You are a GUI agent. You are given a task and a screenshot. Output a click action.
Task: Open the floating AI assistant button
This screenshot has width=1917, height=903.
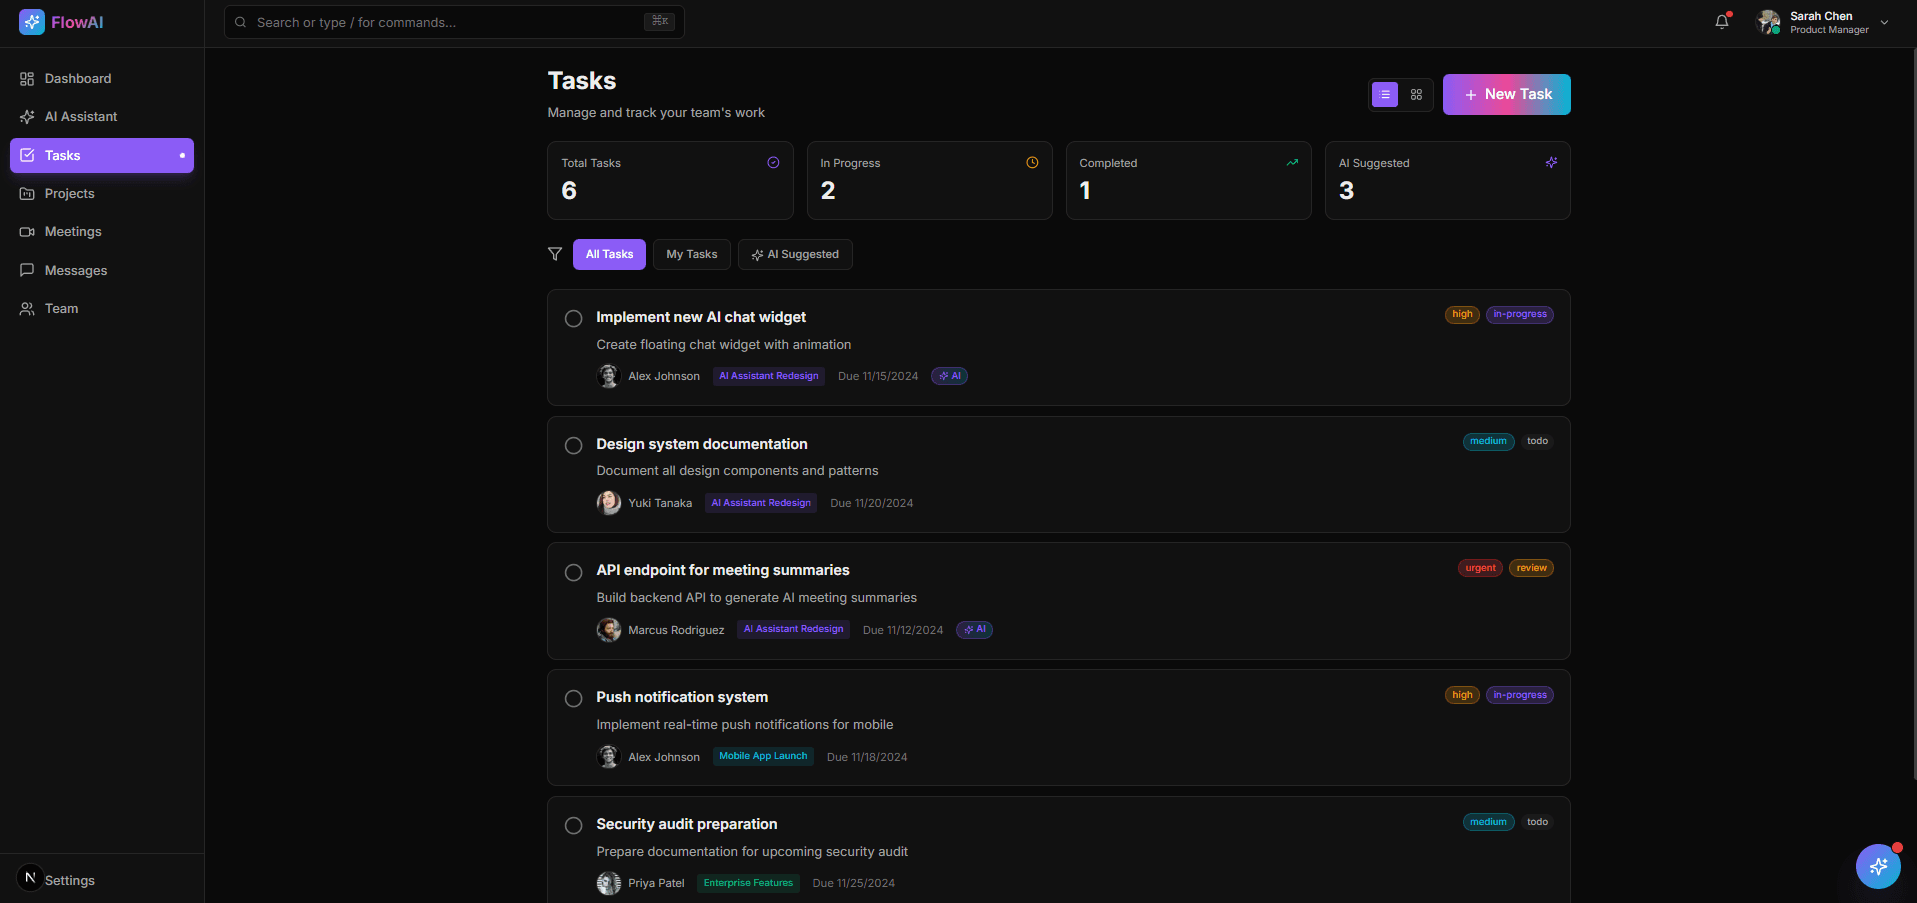[x=1878, y=866]
